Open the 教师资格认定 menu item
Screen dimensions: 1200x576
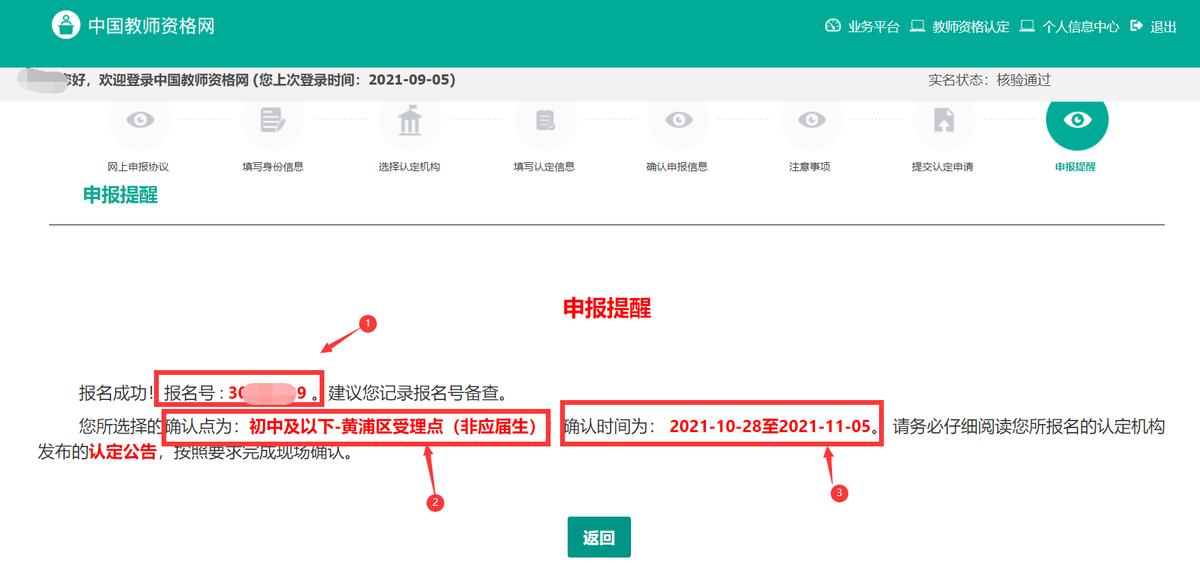(969, 27)
